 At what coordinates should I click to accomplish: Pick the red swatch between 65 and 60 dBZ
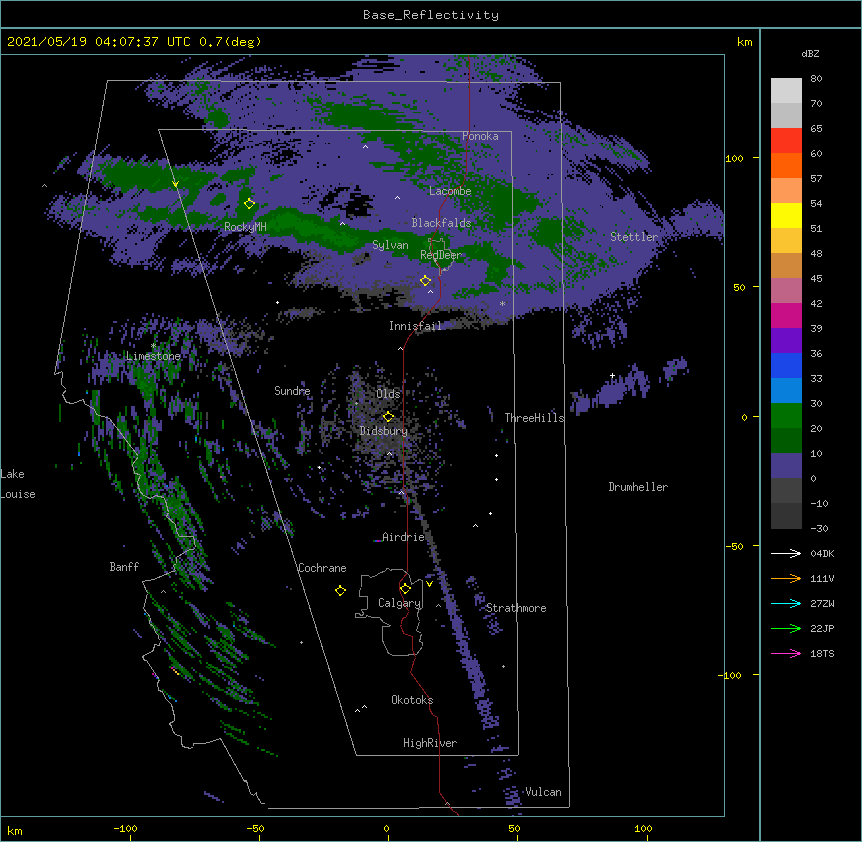pyautogui.click(x=786, y=141)
